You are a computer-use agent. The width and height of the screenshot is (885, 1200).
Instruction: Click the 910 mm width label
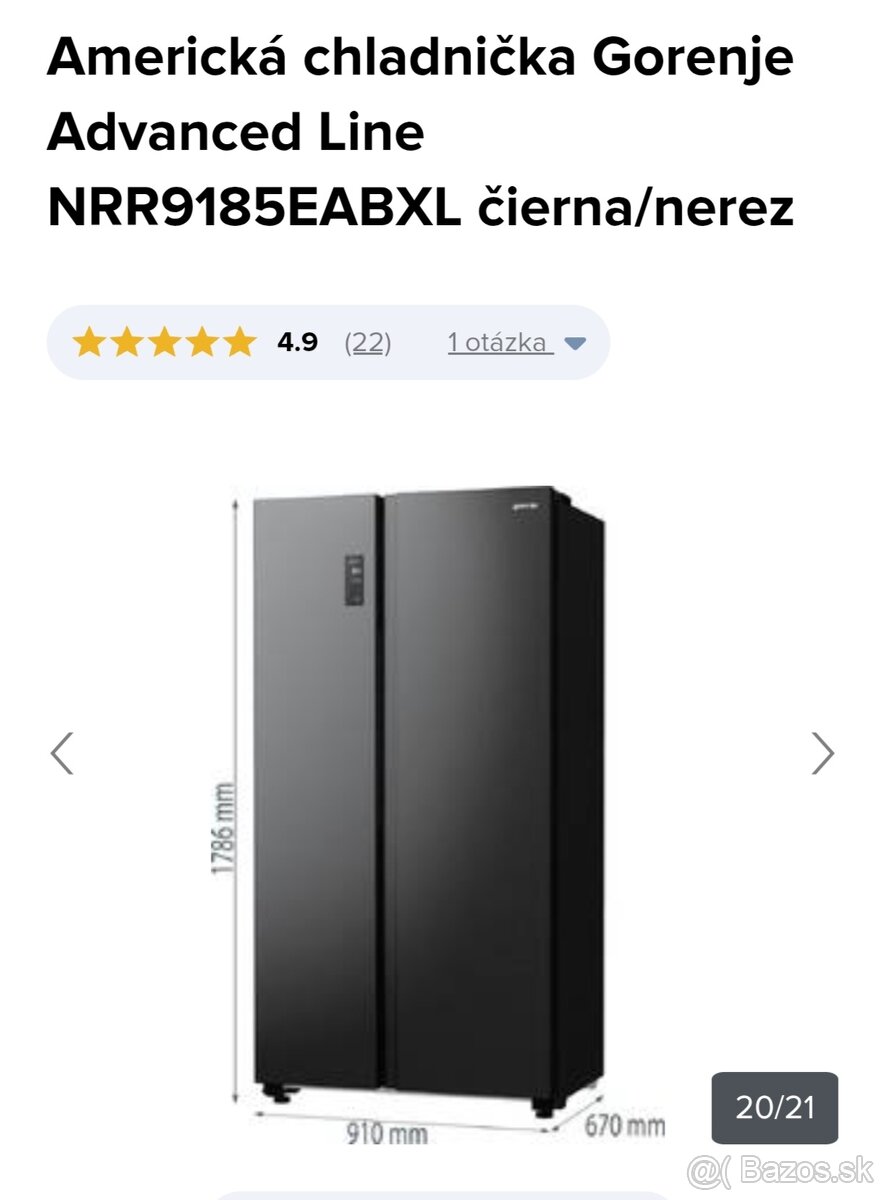[386, 1134]
